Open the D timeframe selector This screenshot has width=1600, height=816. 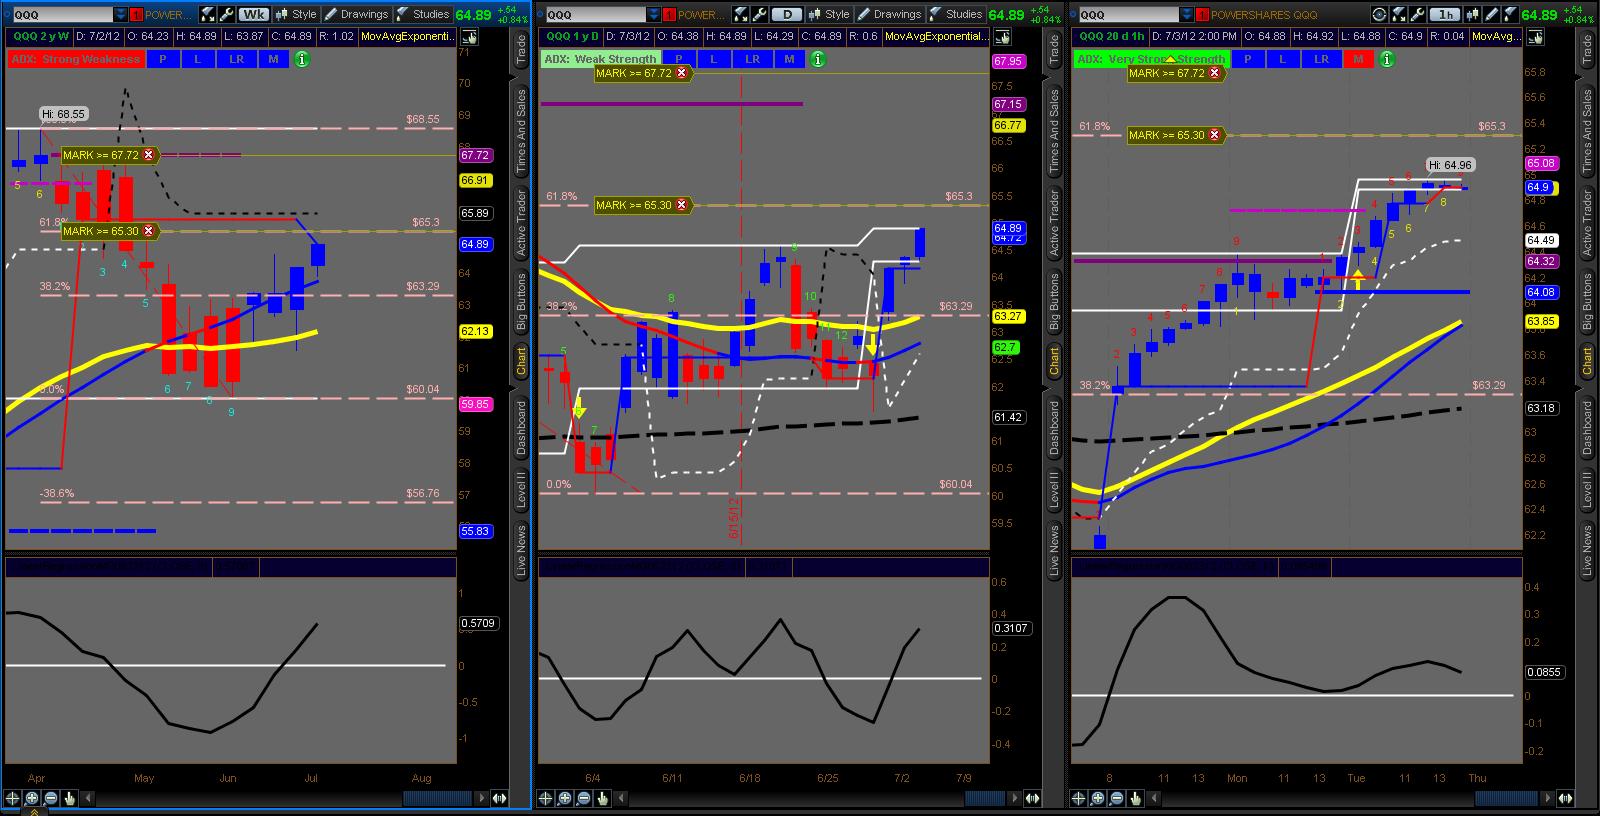(787, 15)
